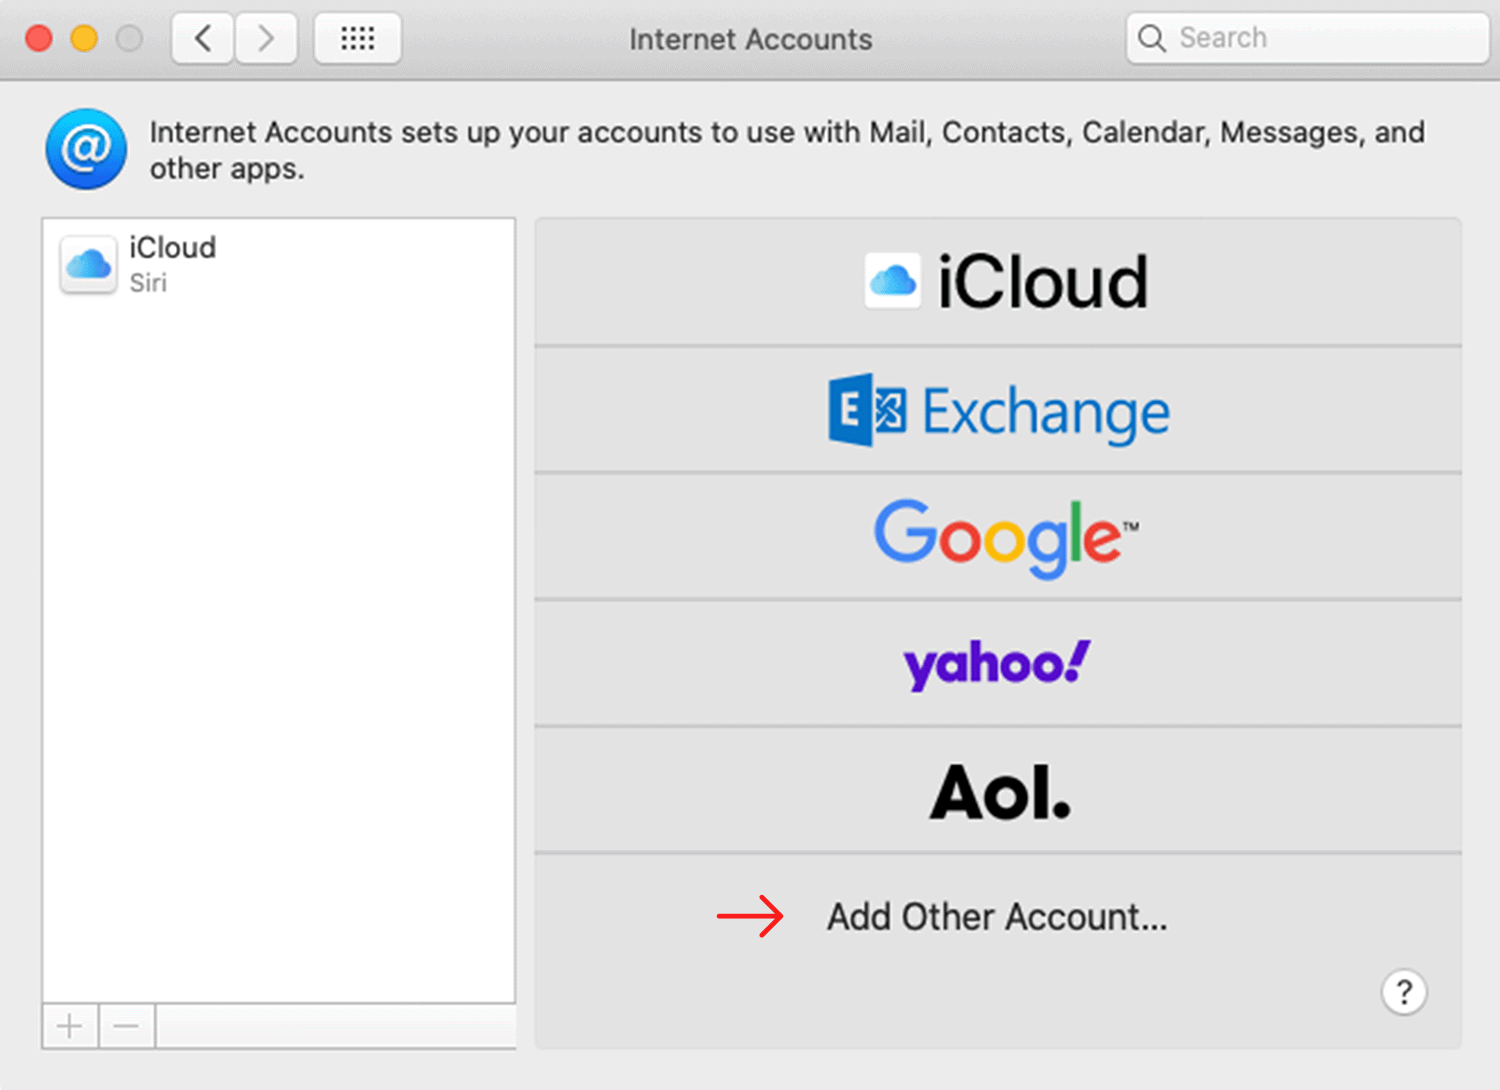This screenshot has height=1090, width=1500.
Task: Remove the account with the minus button
Action: pos(127,1026)
